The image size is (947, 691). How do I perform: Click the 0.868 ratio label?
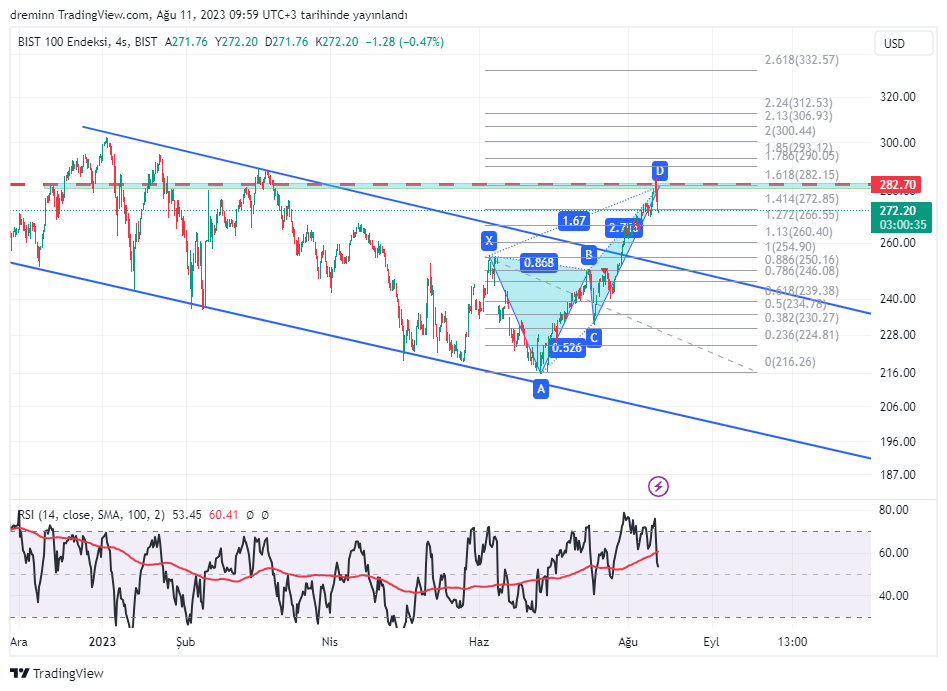(539, 263)
